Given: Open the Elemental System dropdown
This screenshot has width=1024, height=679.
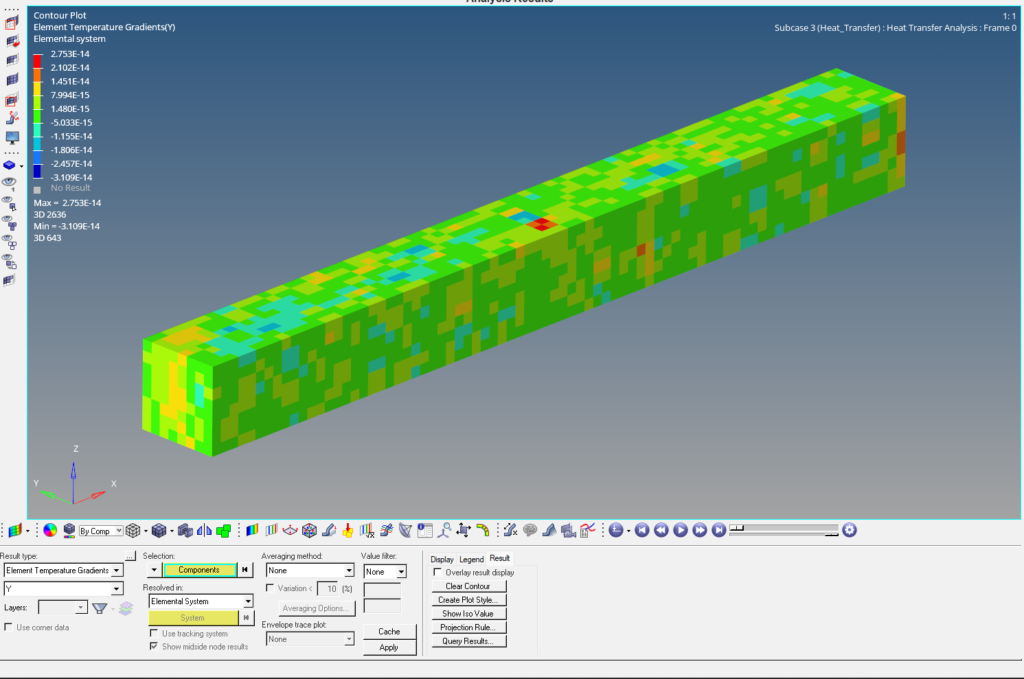Looking at the screenshot, I should pos(201,601).
